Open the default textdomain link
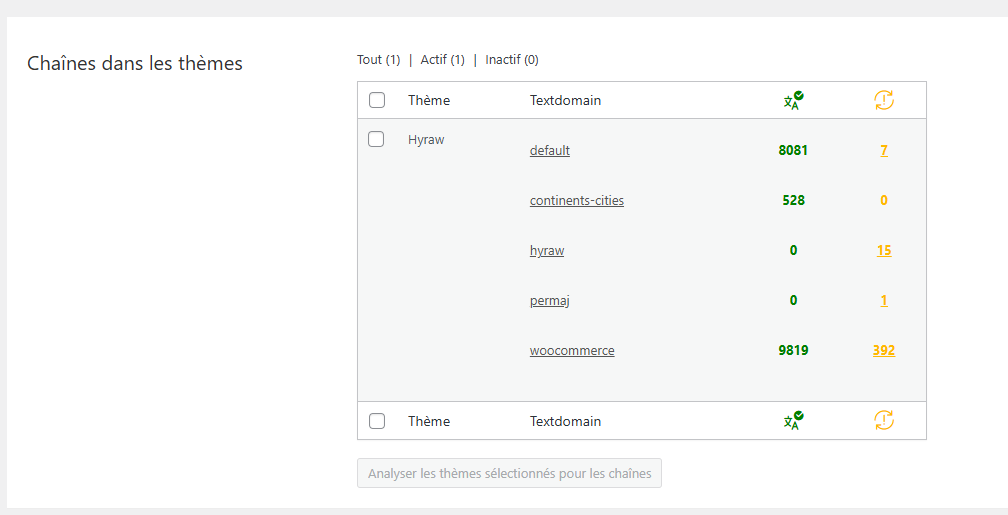The image size is (1008, 515). (x=550, y=151)
